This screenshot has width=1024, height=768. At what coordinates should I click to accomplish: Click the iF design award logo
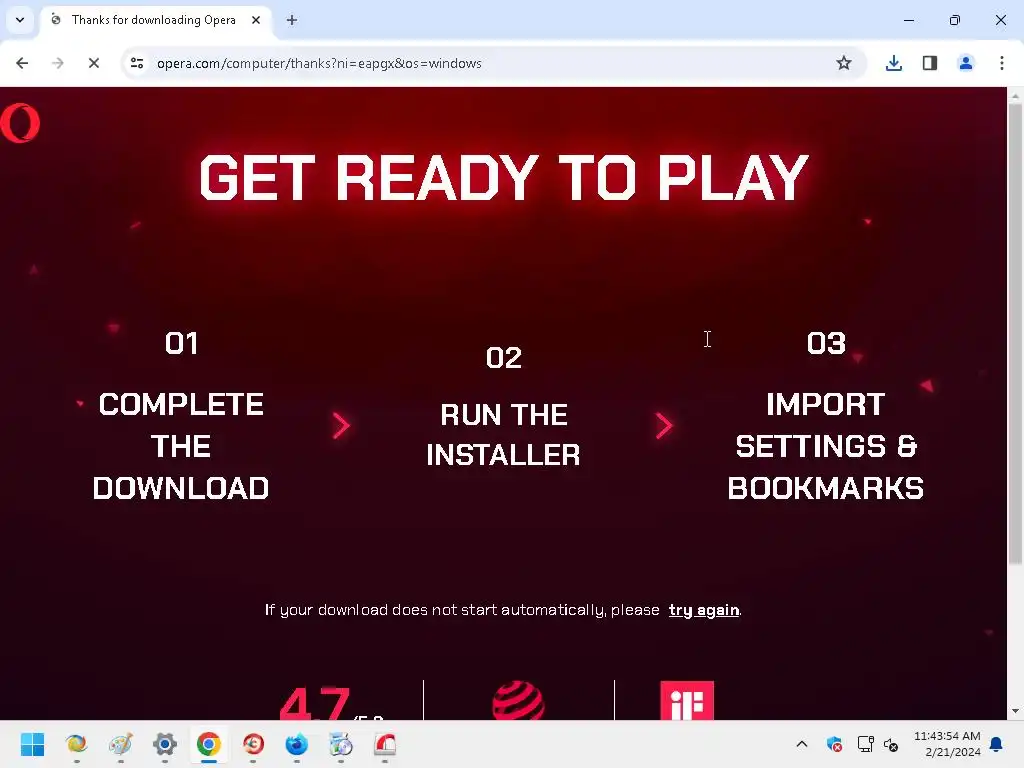(687, 700)
